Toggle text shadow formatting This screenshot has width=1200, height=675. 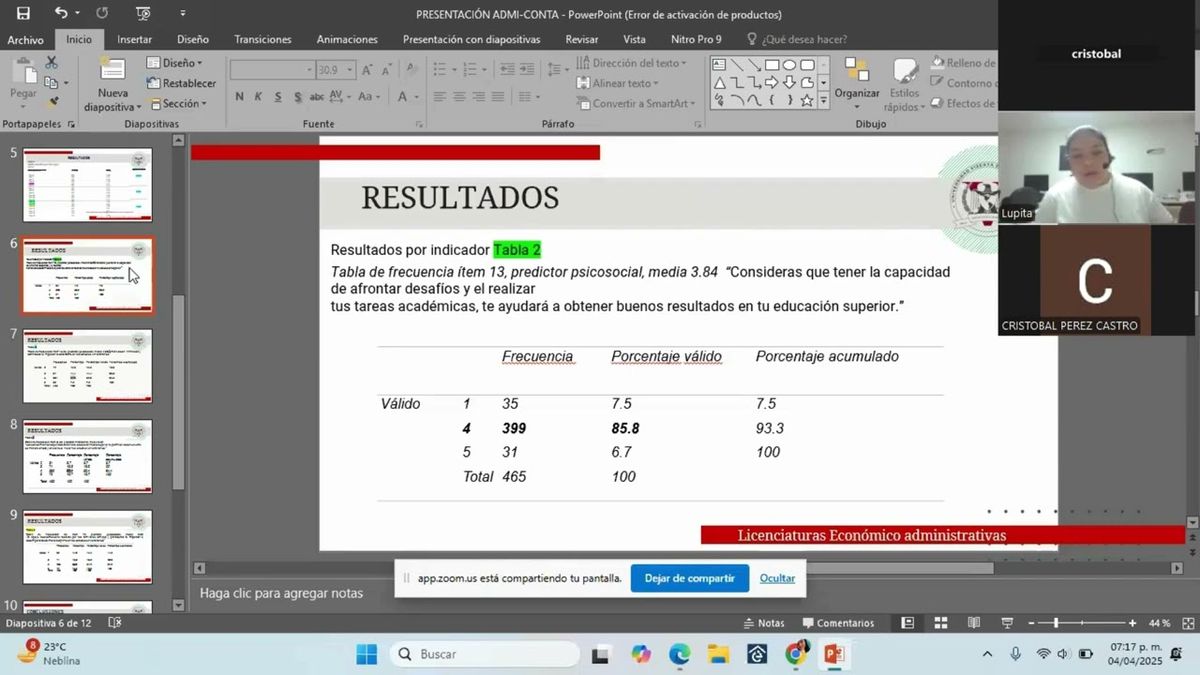(x=297, y=97)
